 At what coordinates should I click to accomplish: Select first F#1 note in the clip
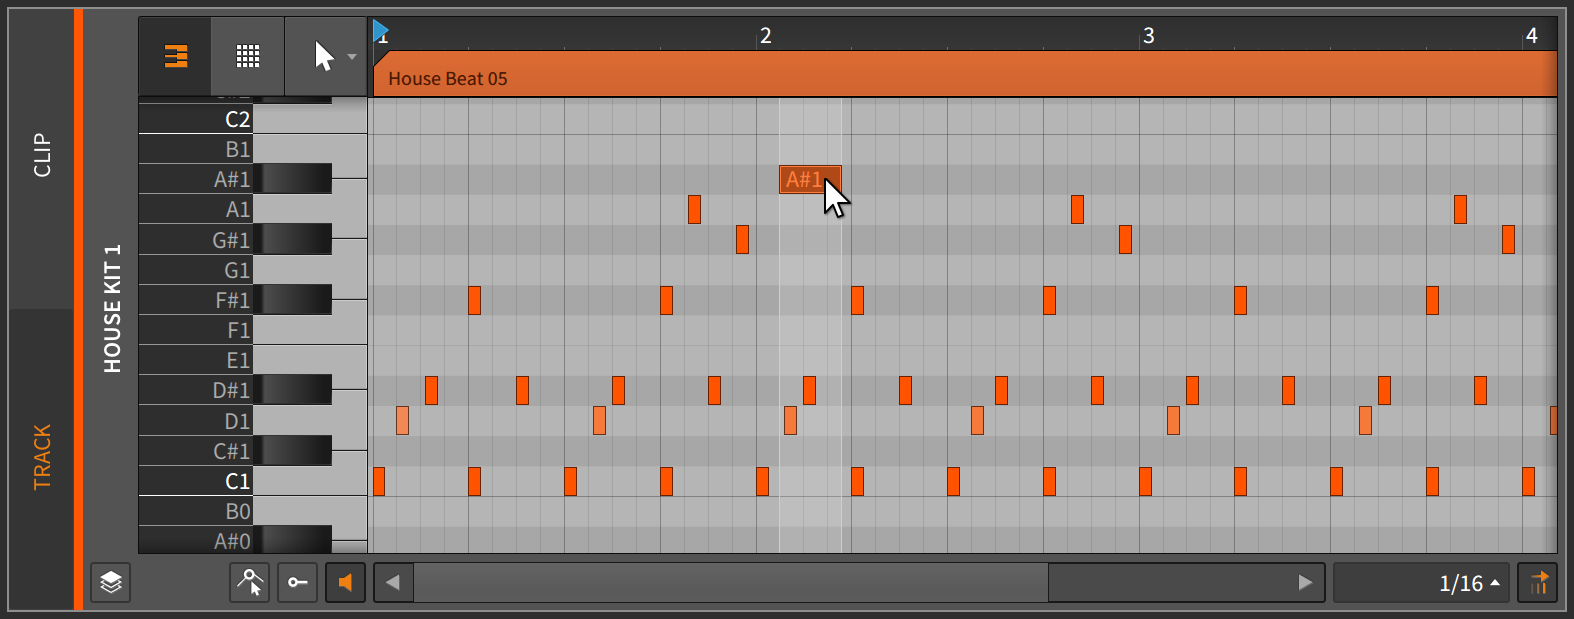click(474, 300)
